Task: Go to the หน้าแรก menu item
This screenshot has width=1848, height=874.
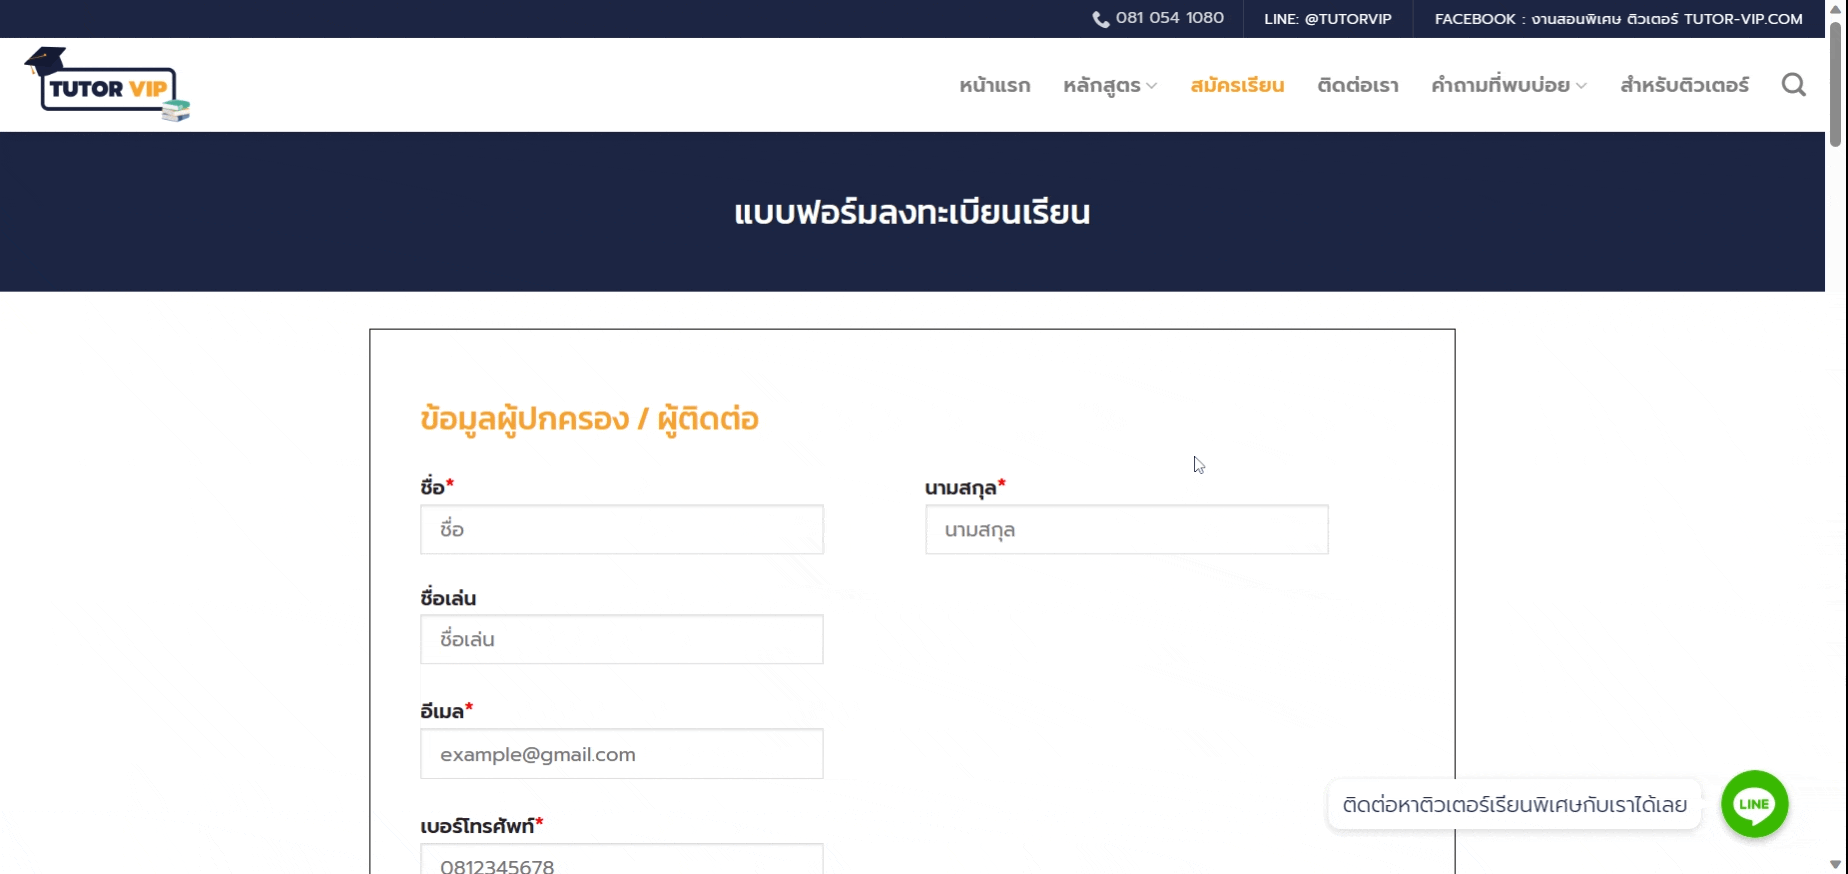Action: click(x=994, y=86)
